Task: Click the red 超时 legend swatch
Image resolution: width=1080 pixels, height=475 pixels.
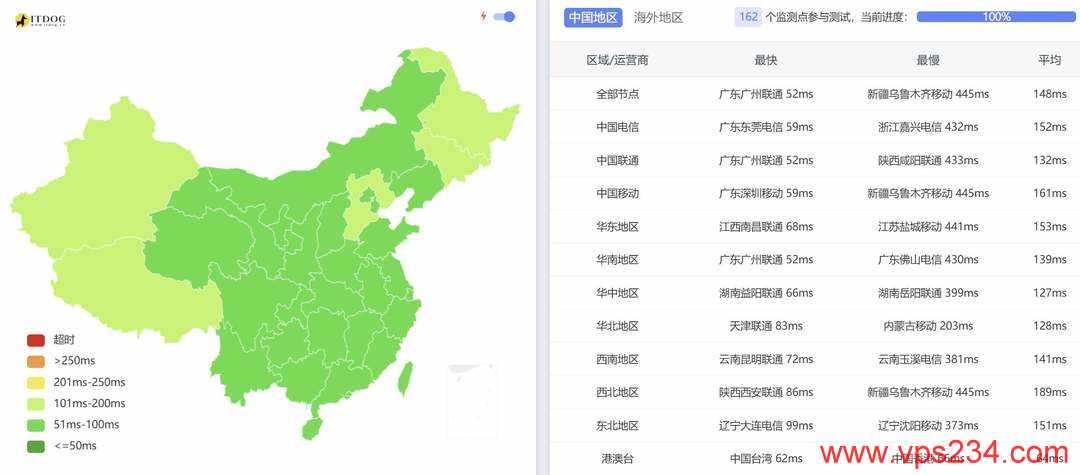Action: tap(36, 340)
